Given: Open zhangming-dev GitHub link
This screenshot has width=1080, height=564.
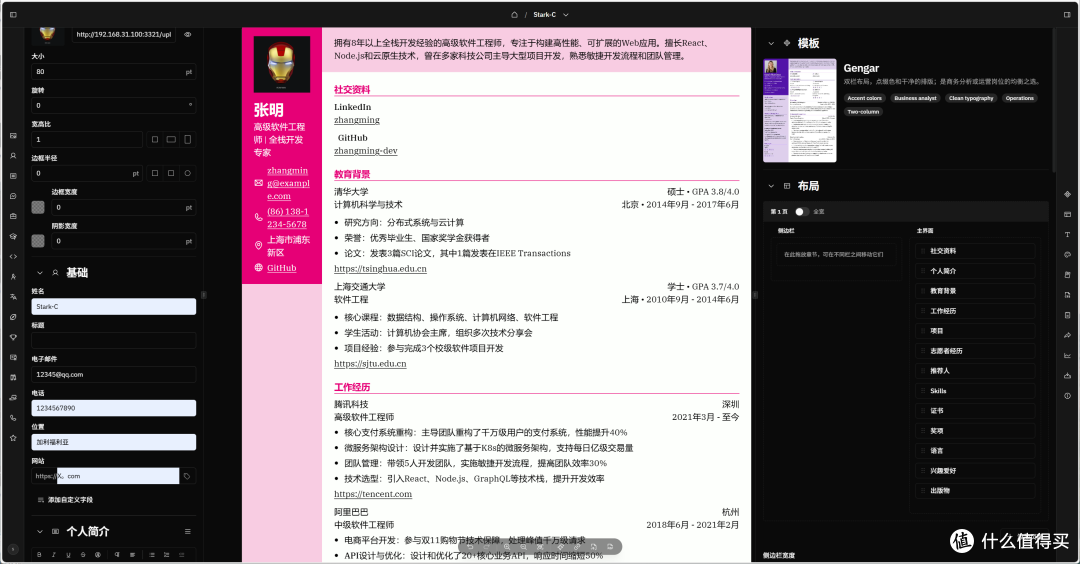Looking at the screenshot, I should (366, 151).
